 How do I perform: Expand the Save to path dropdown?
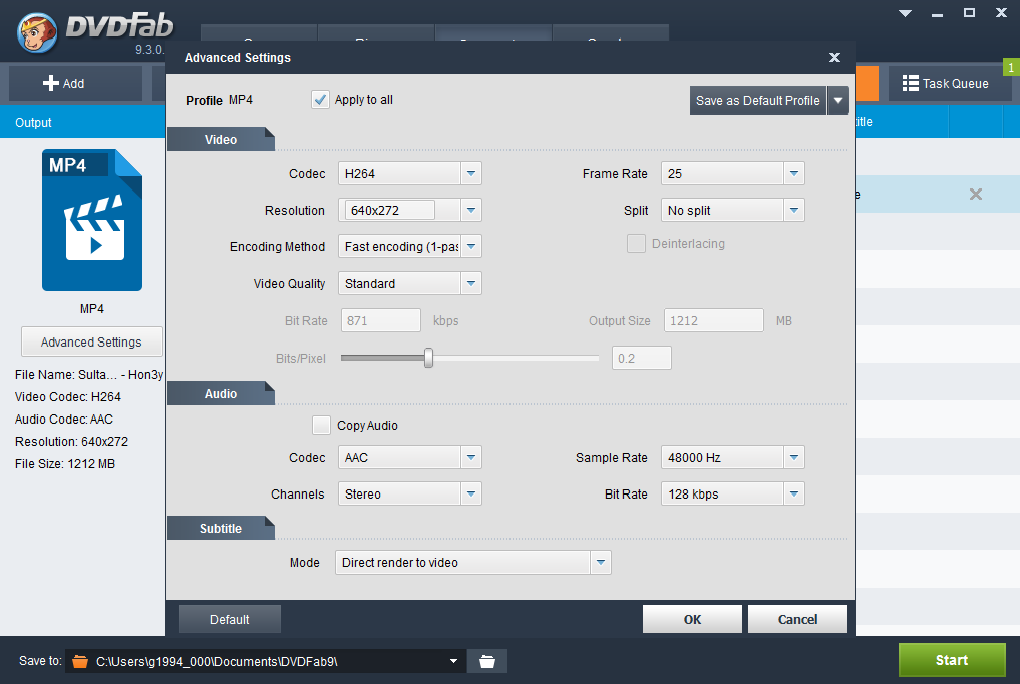point(453,661)
